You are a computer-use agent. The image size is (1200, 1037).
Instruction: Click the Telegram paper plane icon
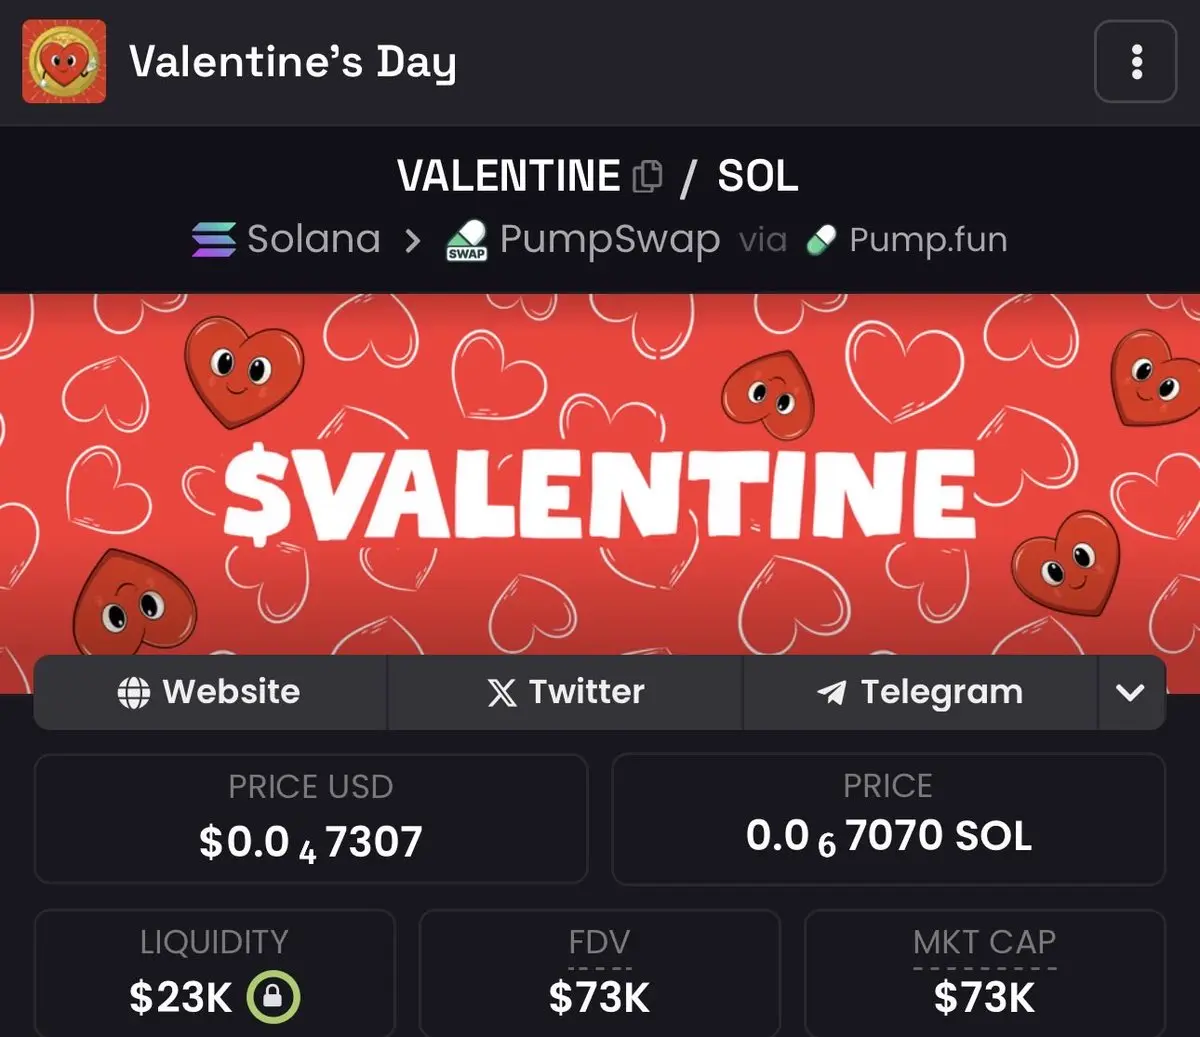click(x=832, y=692)
